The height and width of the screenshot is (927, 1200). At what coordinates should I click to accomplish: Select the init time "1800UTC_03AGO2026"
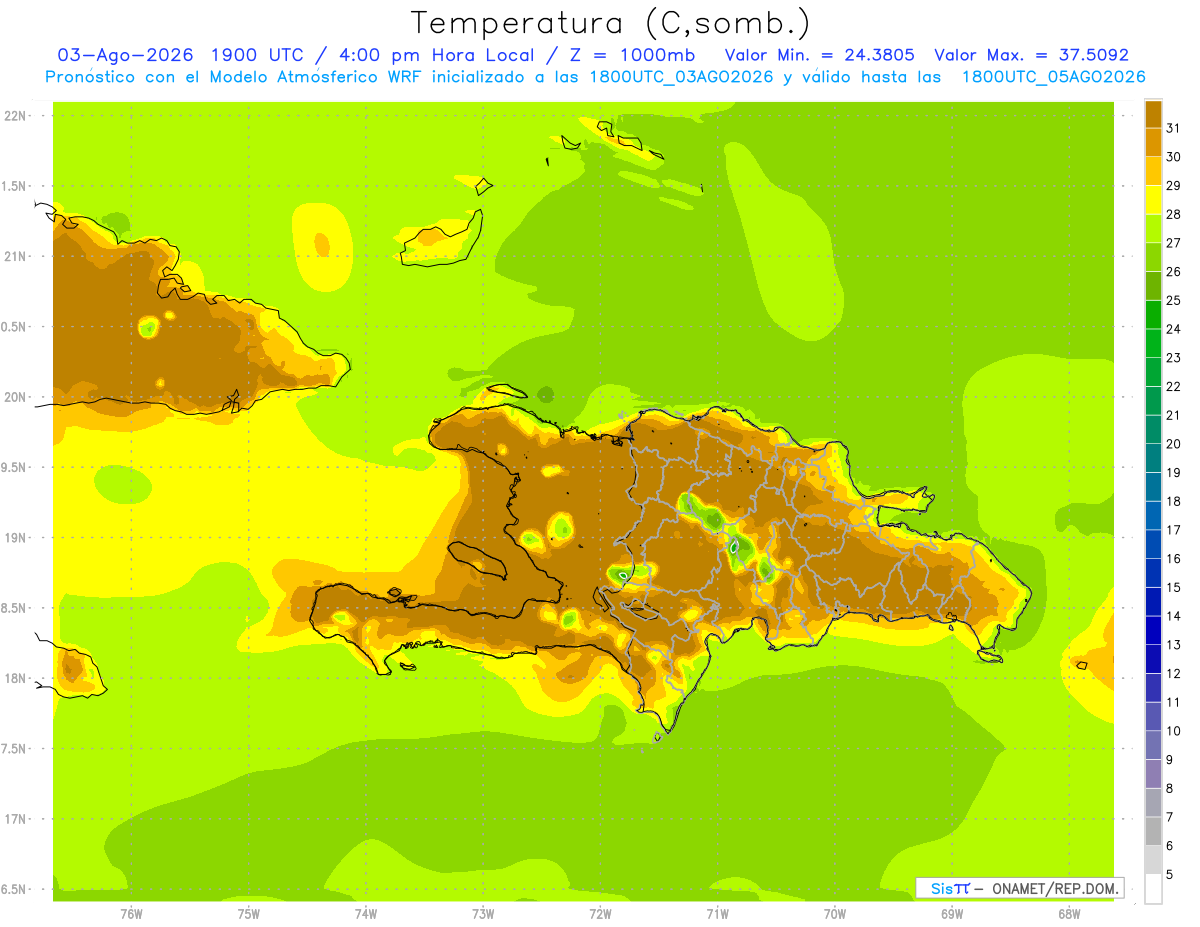tap(676, 77)
